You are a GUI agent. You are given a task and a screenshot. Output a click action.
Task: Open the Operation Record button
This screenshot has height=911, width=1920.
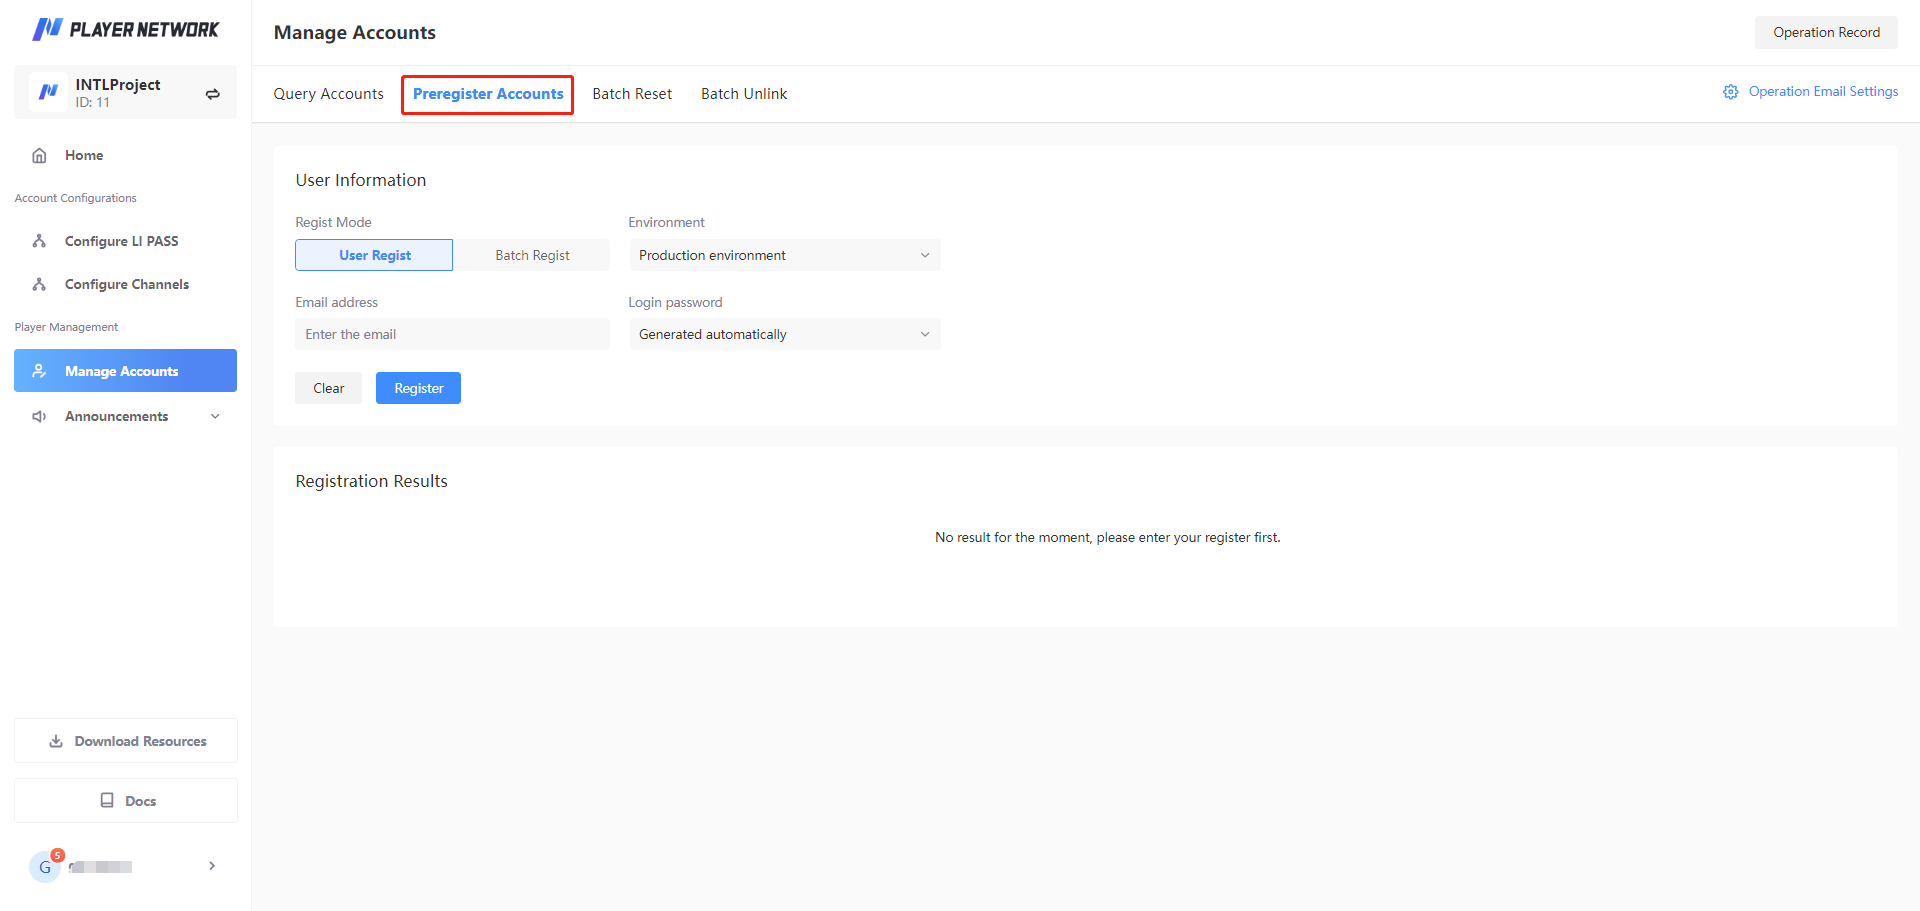(x=1825, y=32)
